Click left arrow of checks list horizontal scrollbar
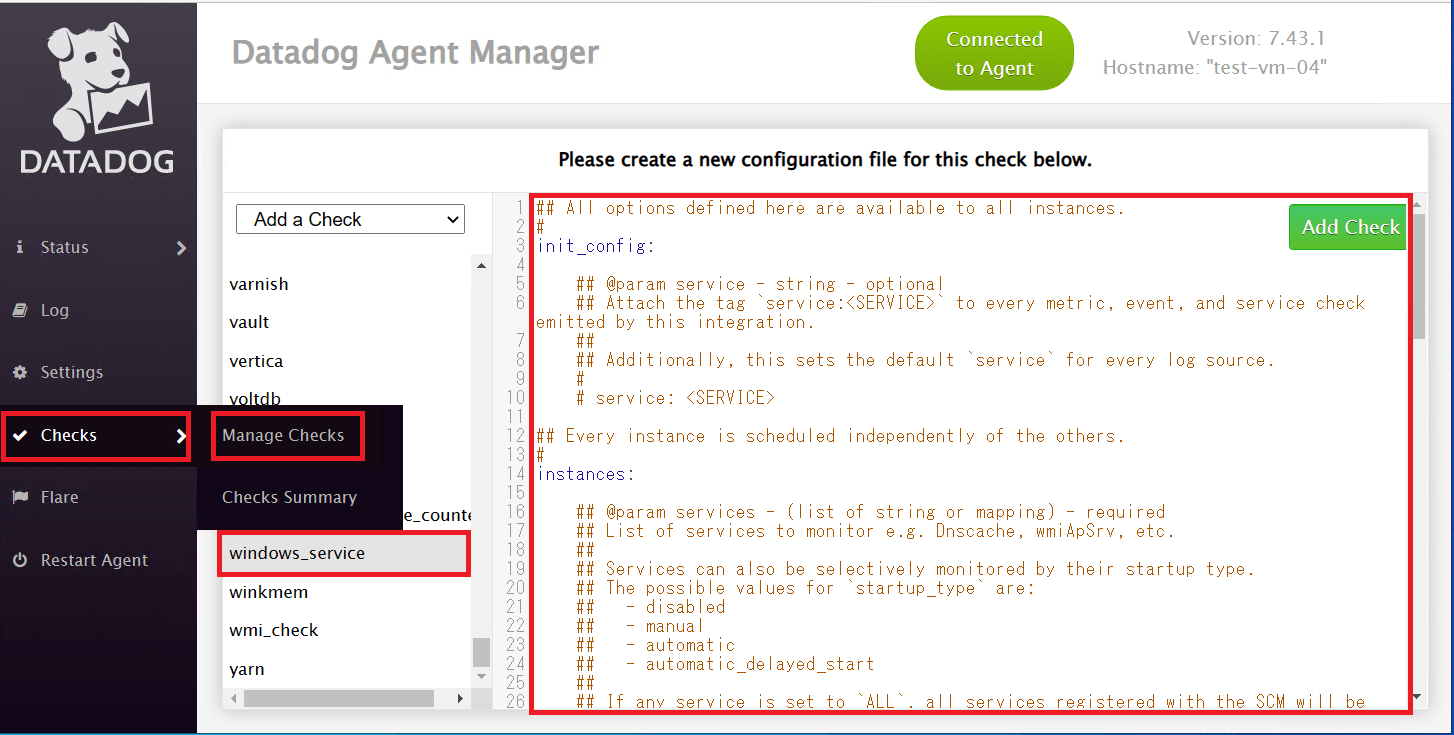The width and height of the screenshot is (1454, 735). tap(234, 697)
